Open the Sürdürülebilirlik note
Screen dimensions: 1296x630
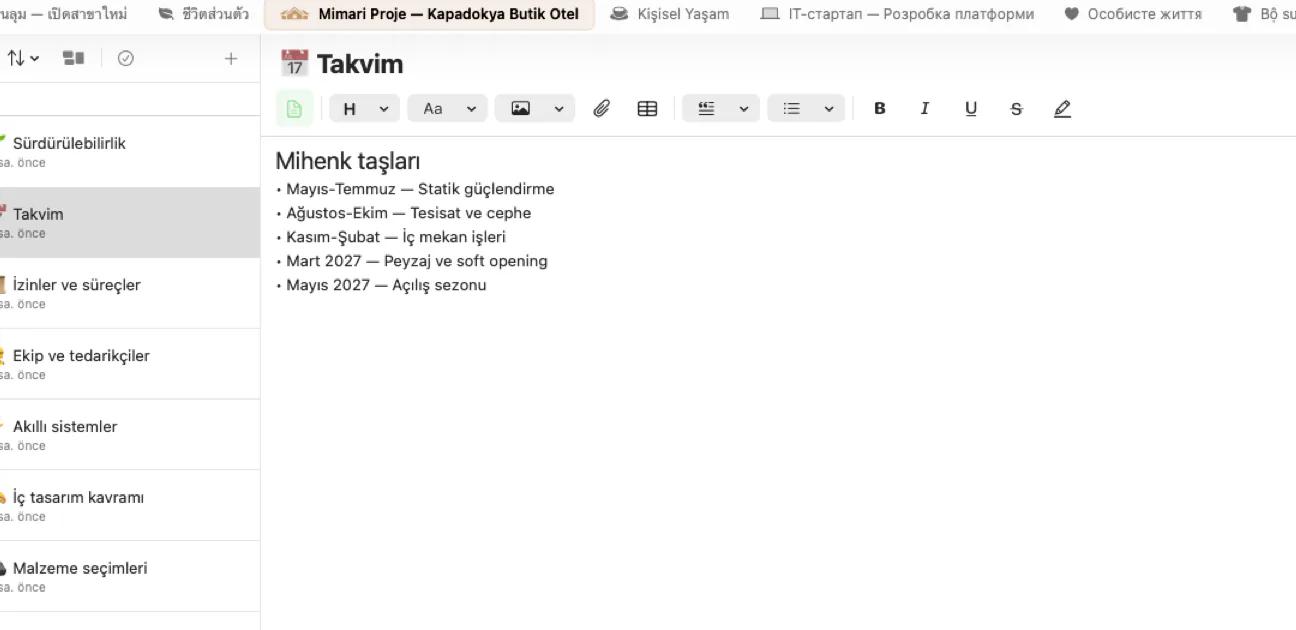coord(130,152)
